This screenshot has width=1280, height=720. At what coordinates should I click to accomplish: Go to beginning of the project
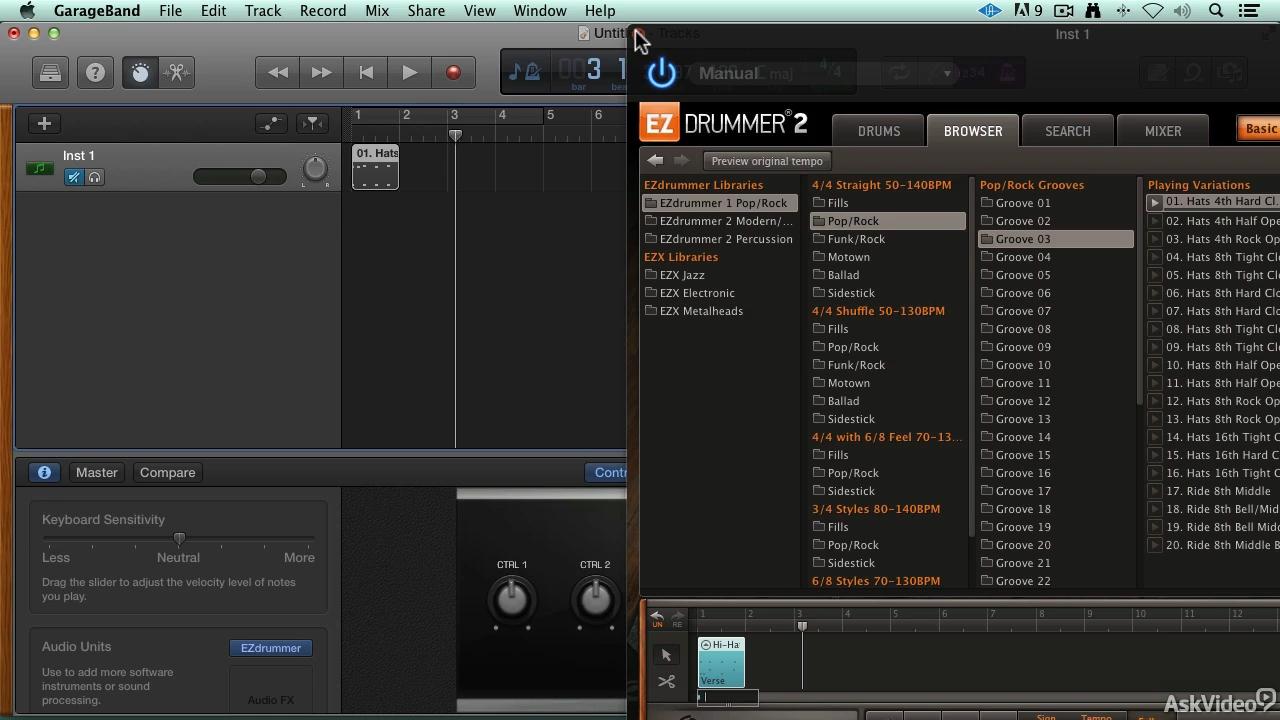(366, 73)
